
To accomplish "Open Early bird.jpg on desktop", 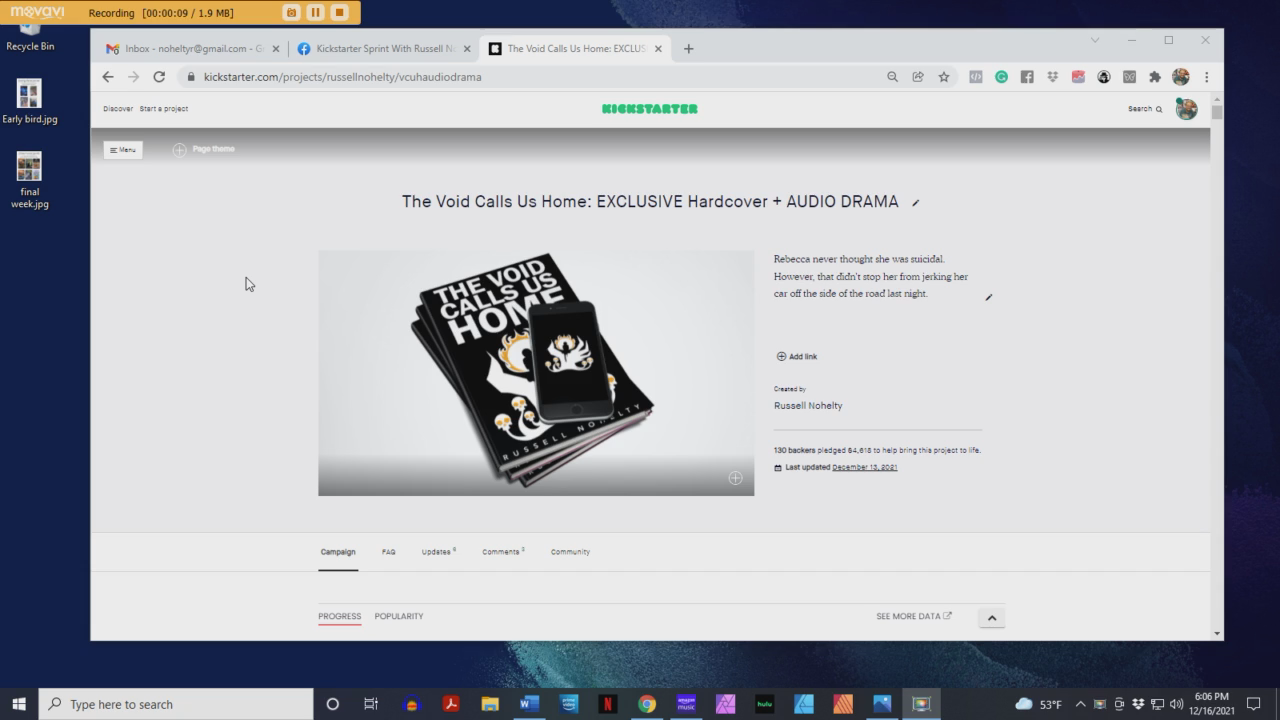I will pos(29,101).
